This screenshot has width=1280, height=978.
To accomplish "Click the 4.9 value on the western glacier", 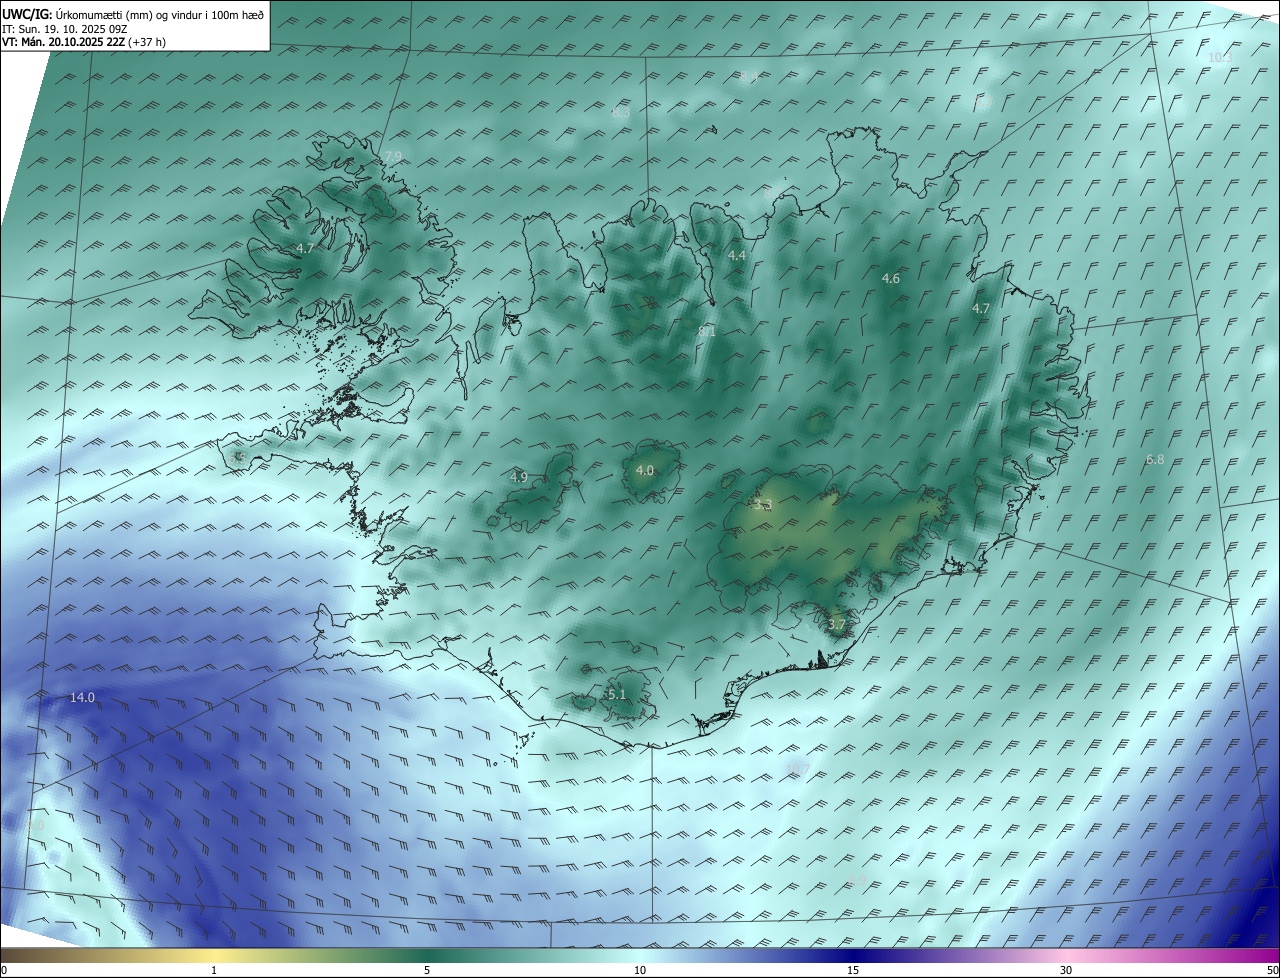I will (518, 478).
